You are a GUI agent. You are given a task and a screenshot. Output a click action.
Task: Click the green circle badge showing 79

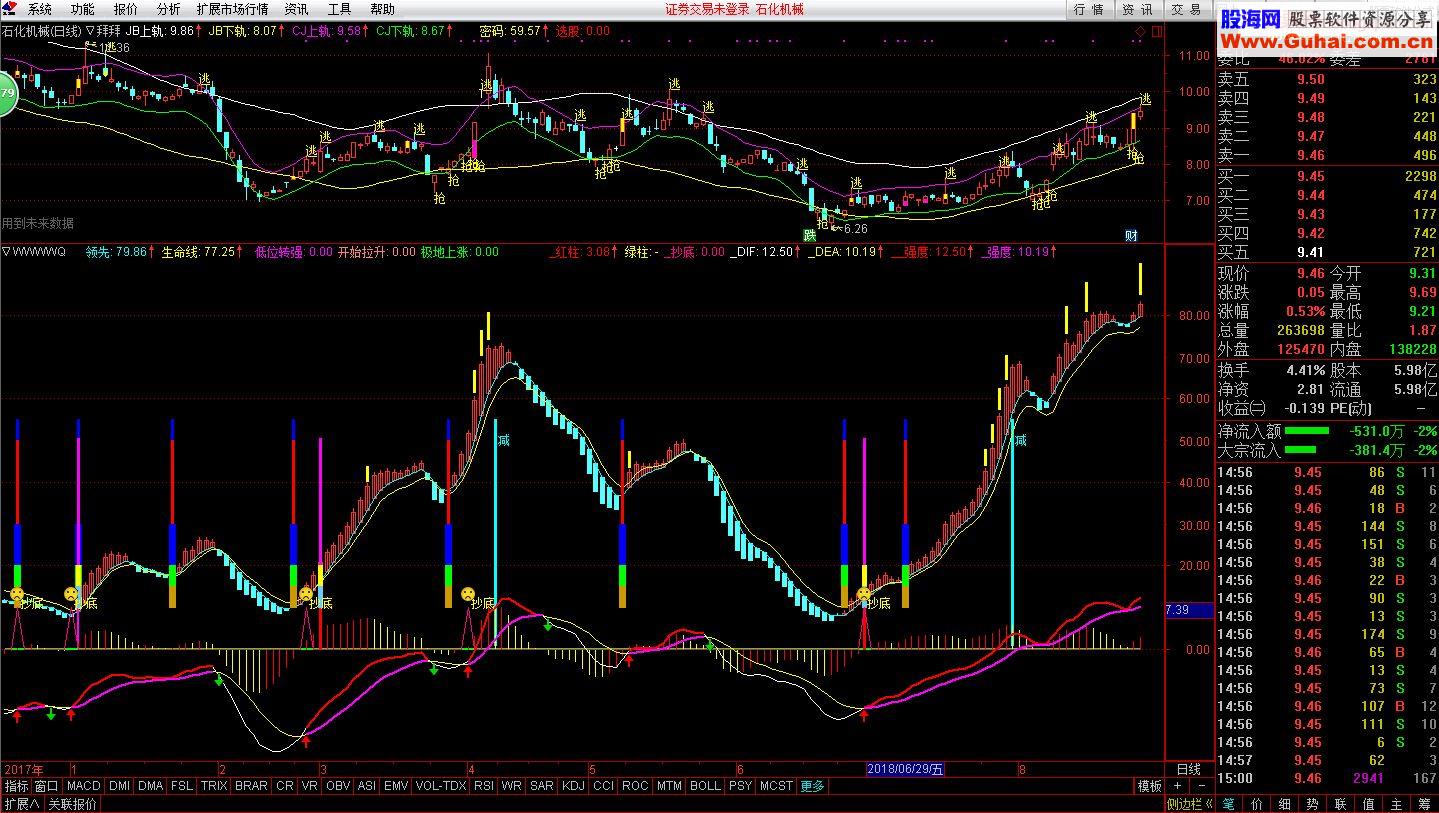pyautogui.click(x=6, y=95)
